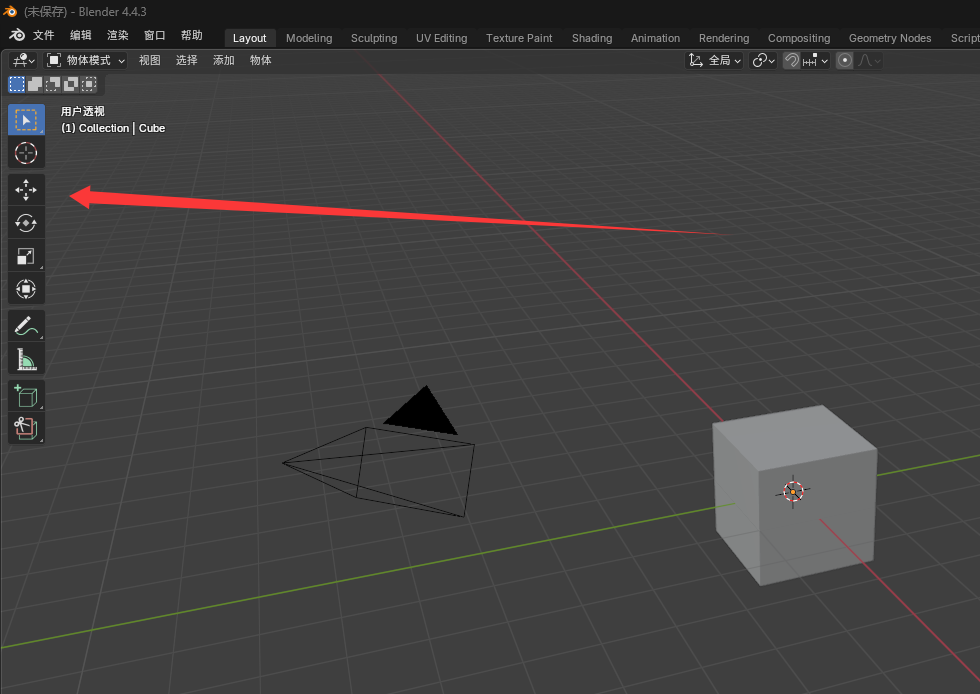
Task: Open the 物体模式 mode dropdown
Action: [86, 61]
